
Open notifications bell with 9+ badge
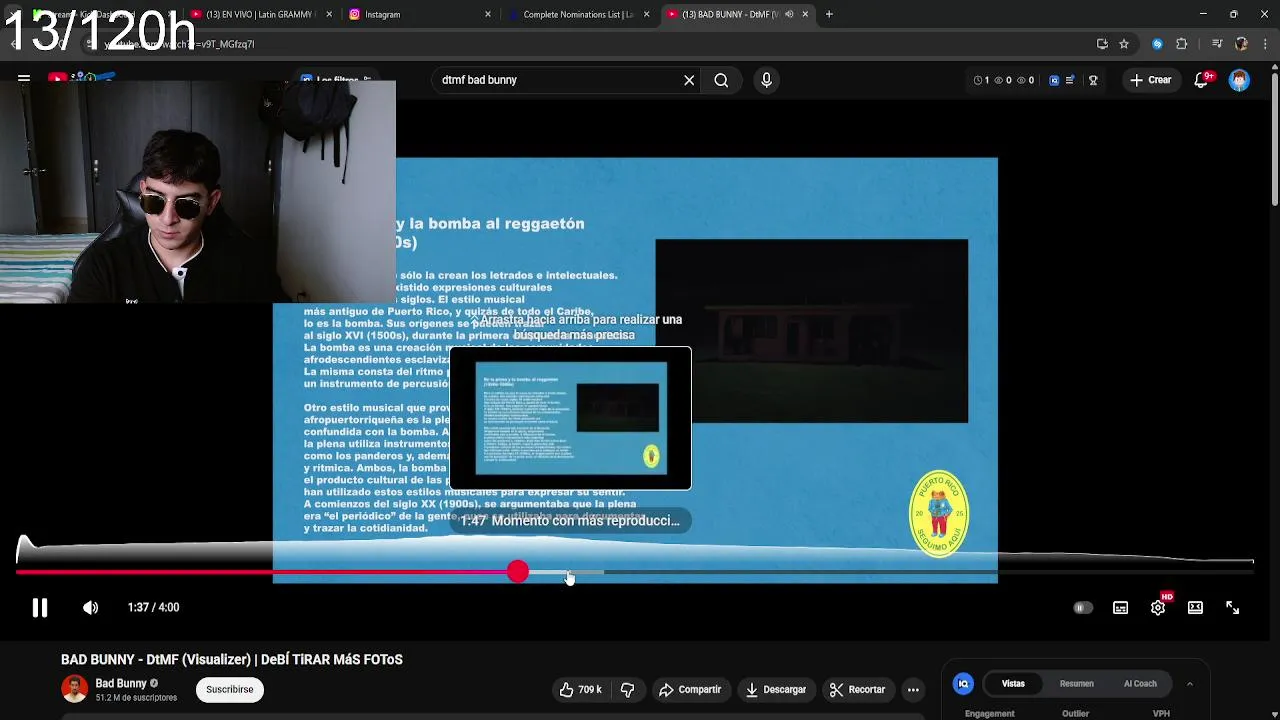(x=1202, y=80)
